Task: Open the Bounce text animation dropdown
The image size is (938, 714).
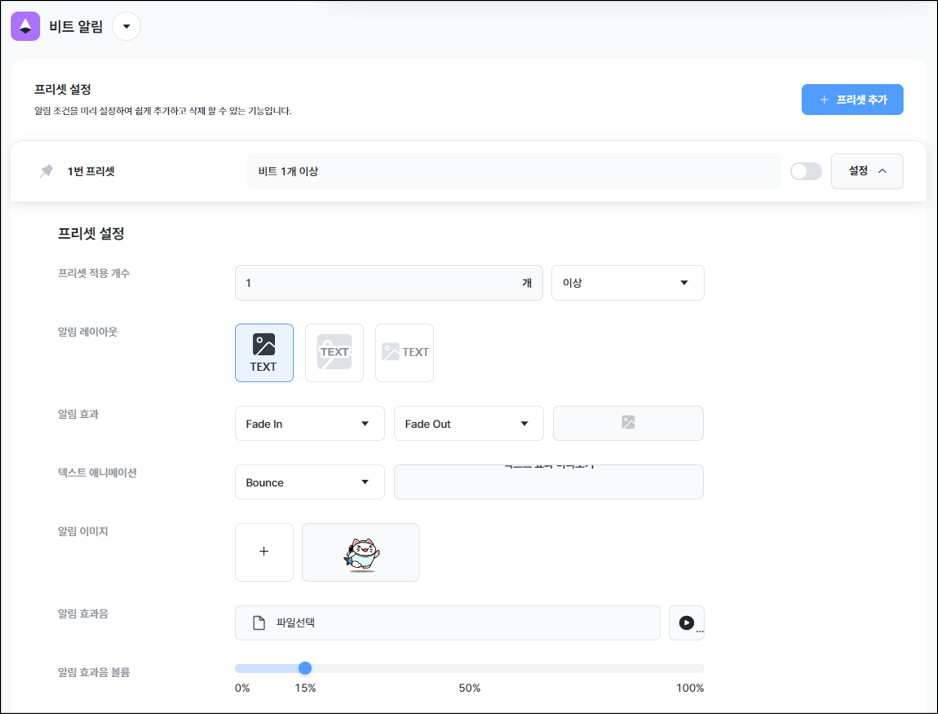Action: pyautogui.click(x=309, y=482)
